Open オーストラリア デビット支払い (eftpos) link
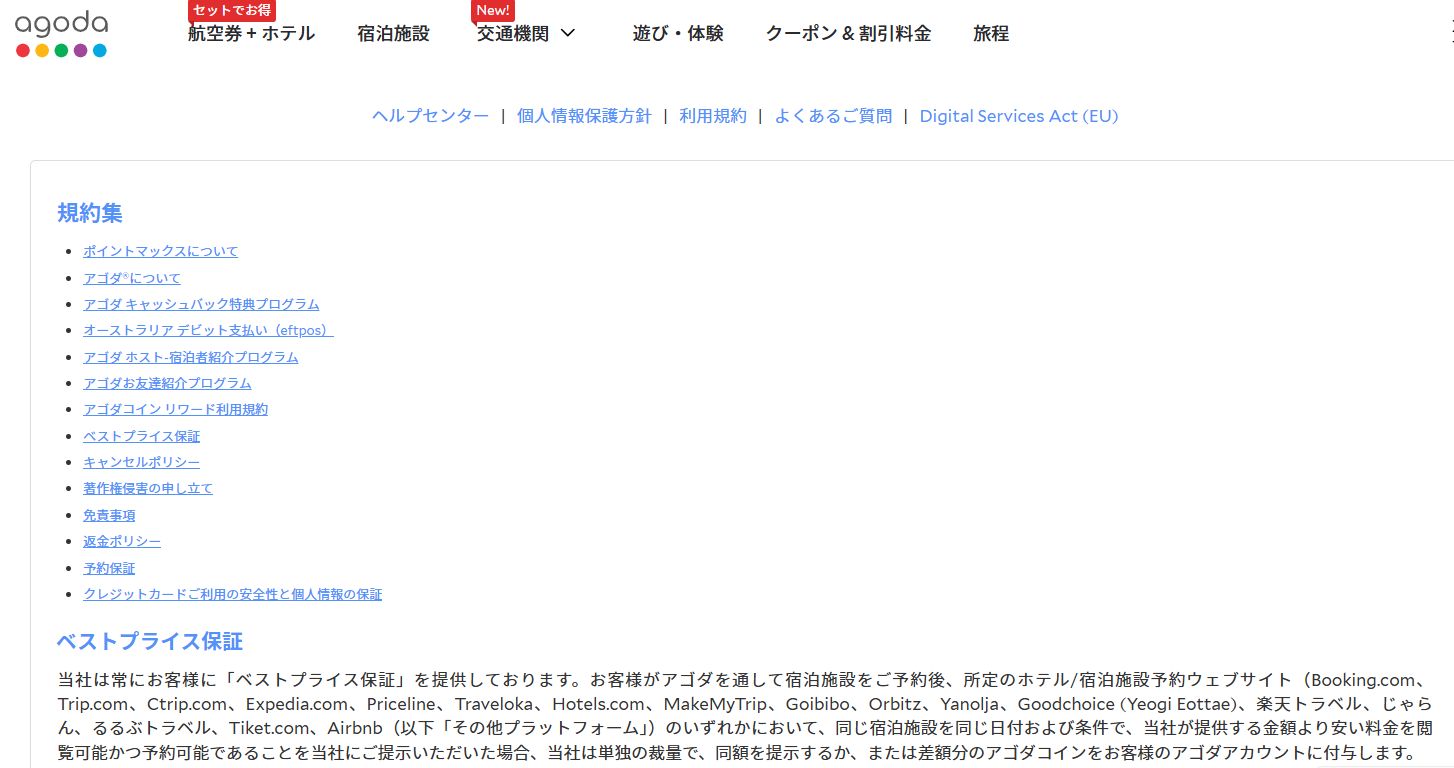This screenshot has height=768, width=1454. [208, 330]
